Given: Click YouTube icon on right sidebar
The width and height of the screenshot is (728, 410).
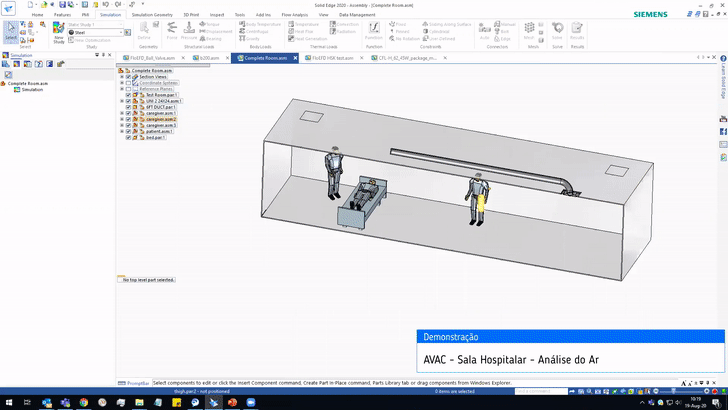Looking at the screenshot, I should [x=723, y=119].
